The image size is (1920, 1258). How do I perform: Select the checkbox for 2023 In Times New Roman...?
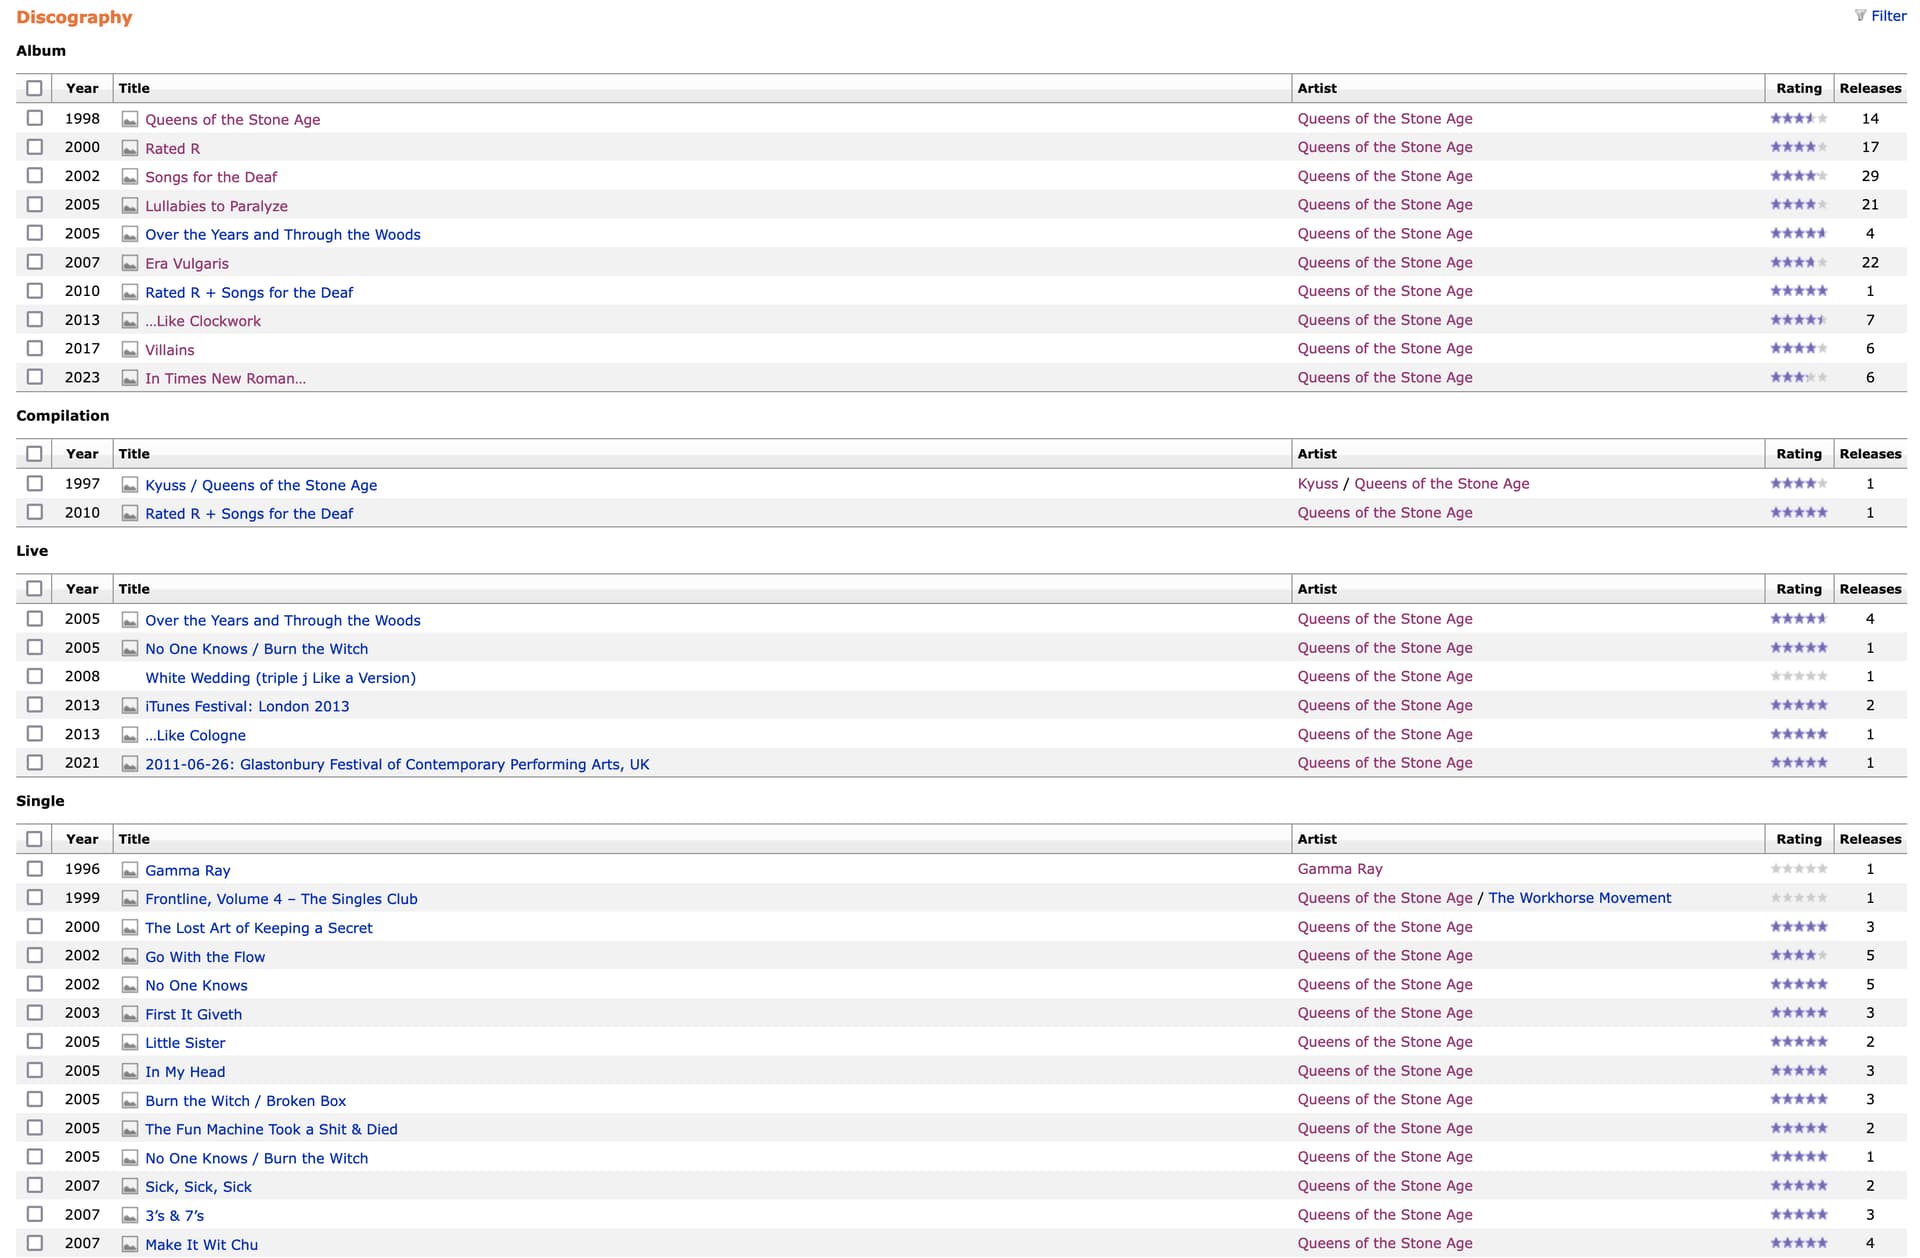pyautogui.click(x=35, y=377)
